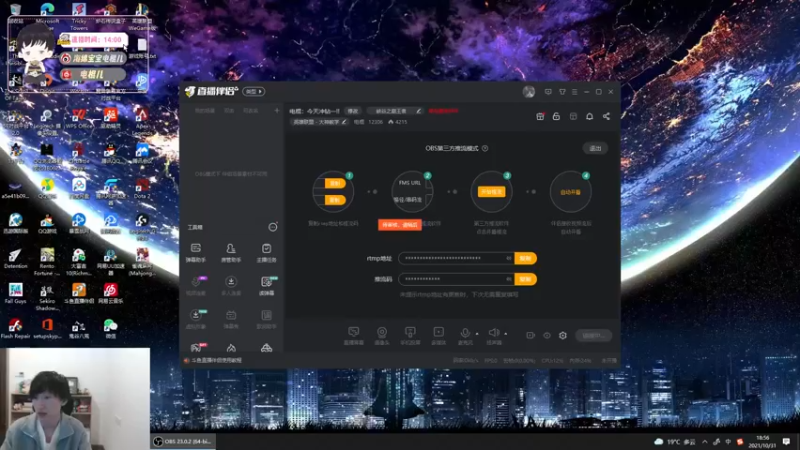800x450 pixels.
Task: Open the hamburger menu in the title bar
Action: [x=574, y=92]
